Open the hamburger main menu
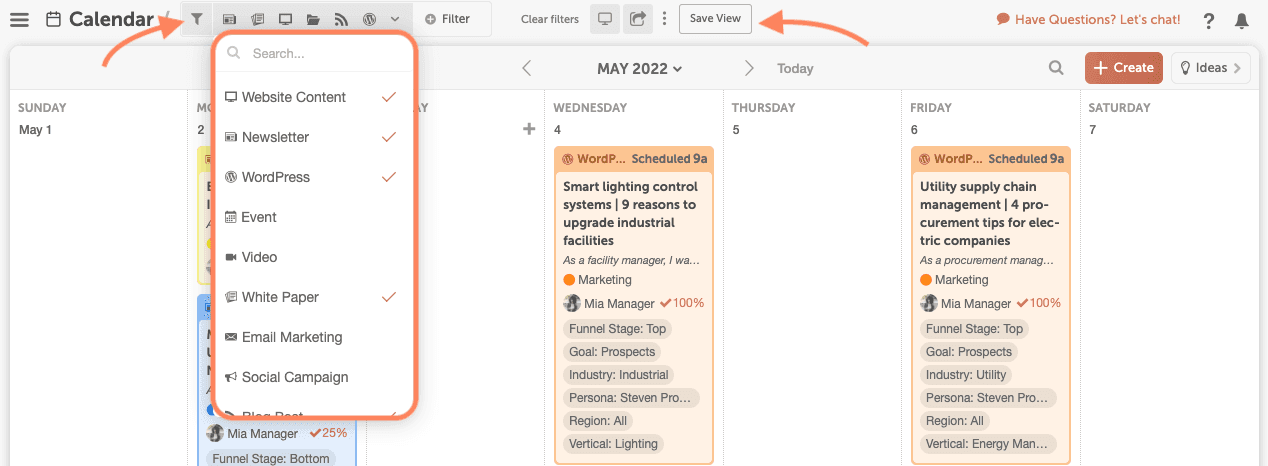 pyautogui.click(x=19, y=19)
